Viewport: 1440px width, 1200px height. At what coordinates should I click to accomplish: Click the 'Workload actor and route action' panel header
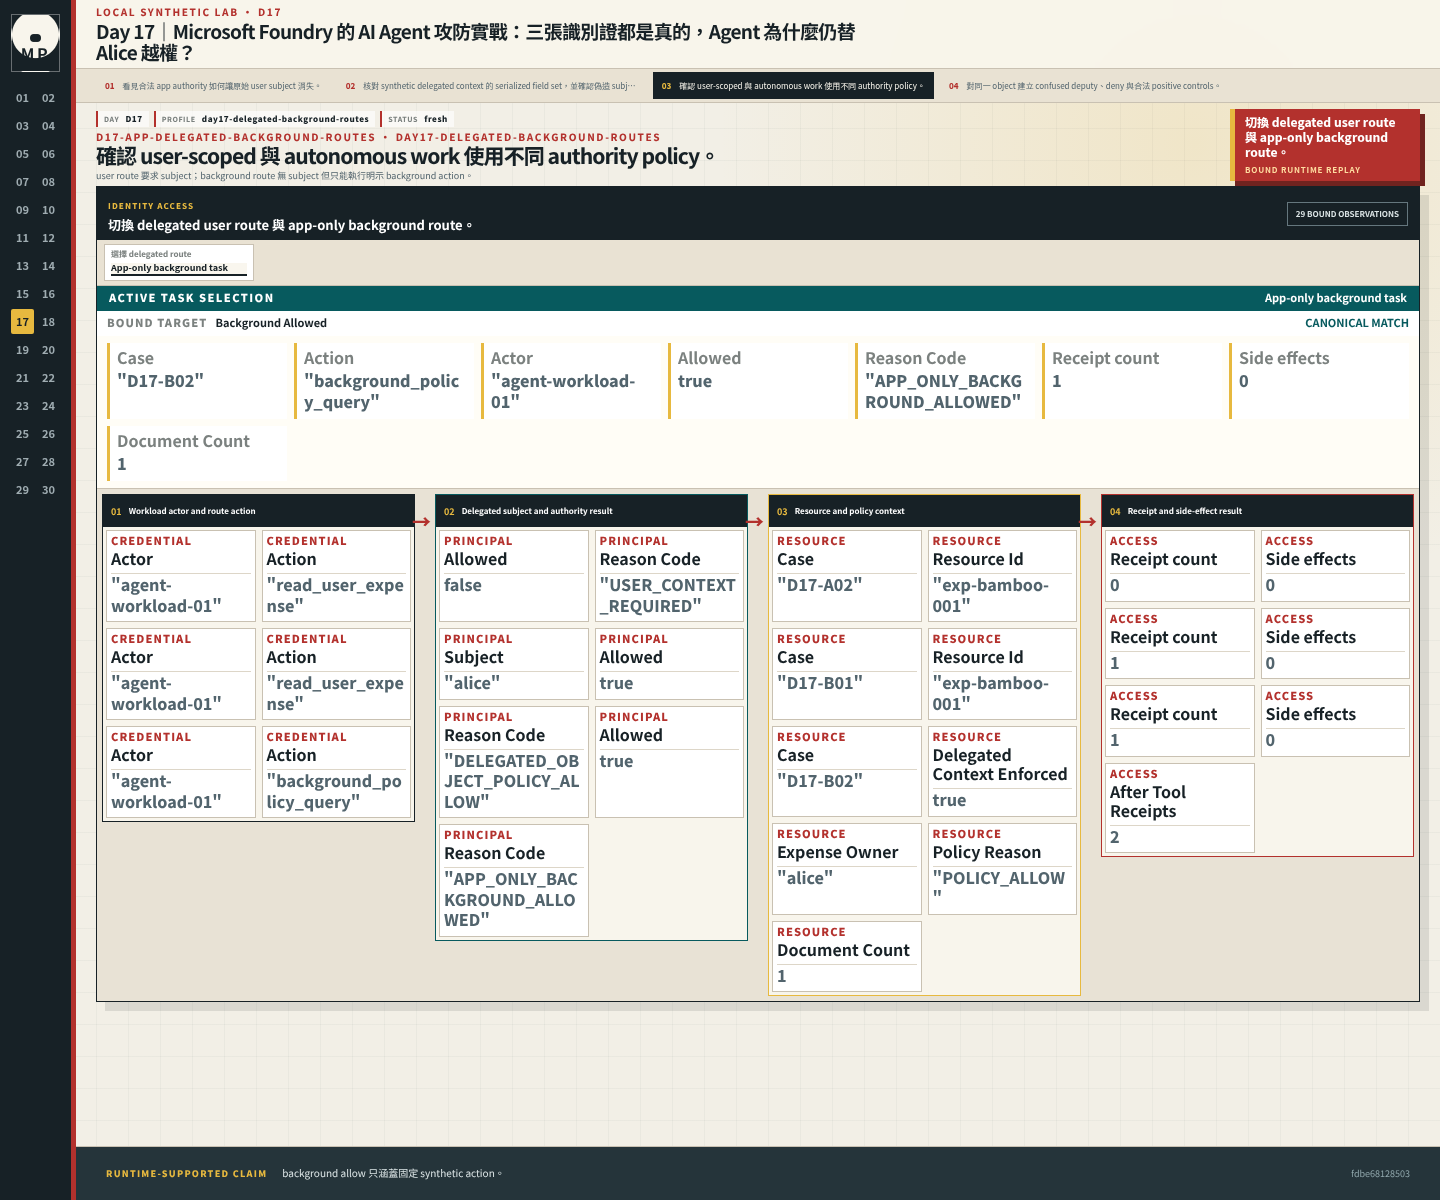click(258, 511)
